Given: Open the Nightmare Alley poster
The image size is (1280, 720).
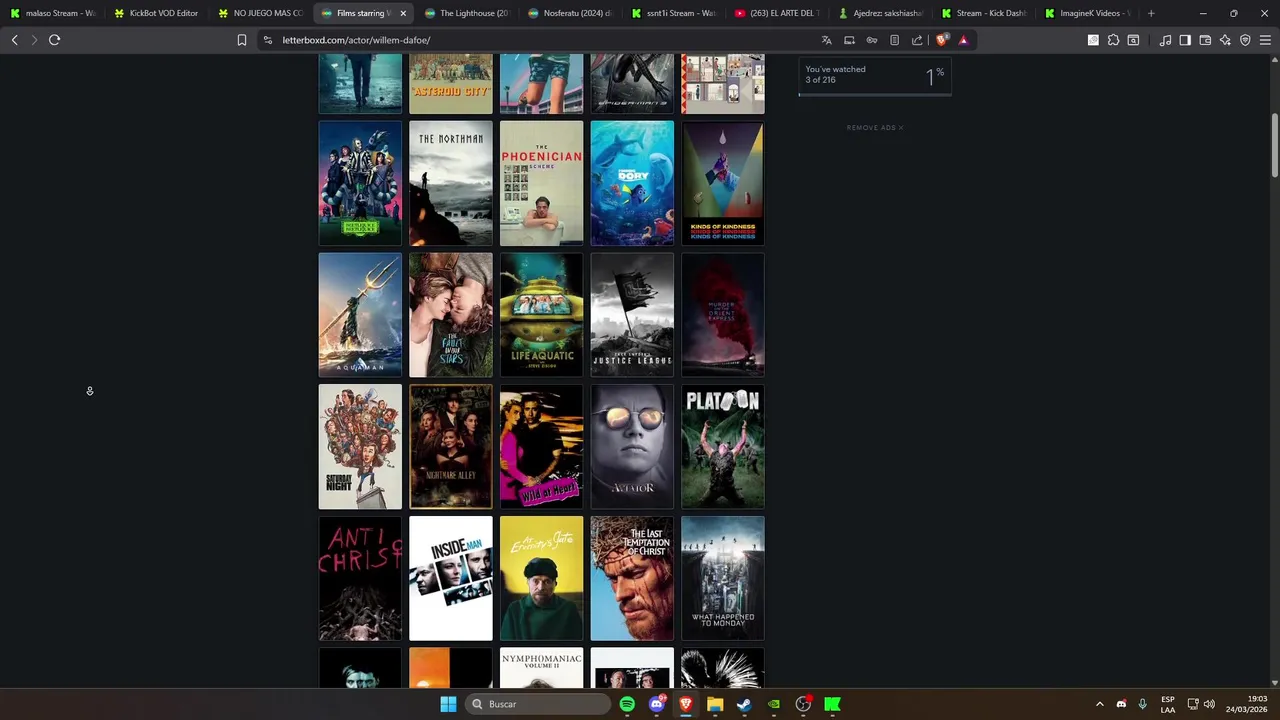Looking at the screenshot, I should pos(451,447).
